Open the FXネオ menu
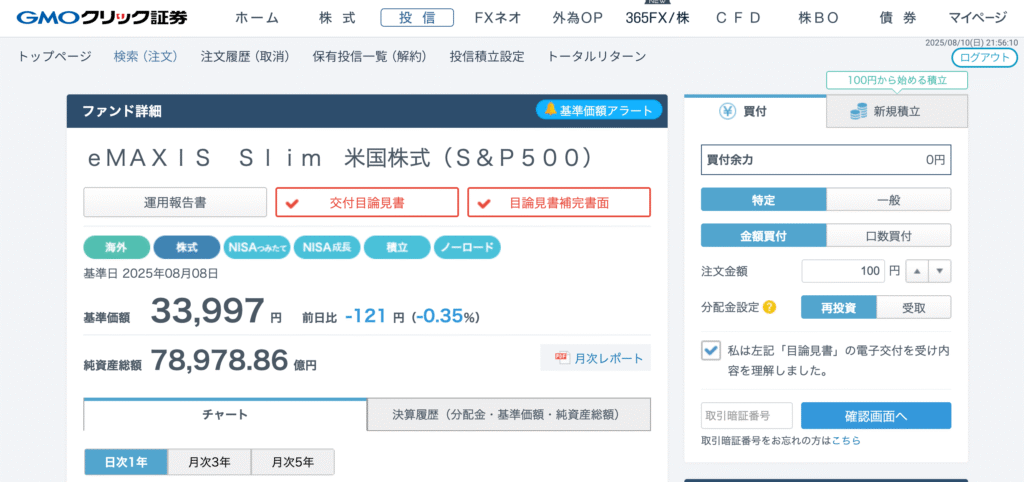The height and width of the screenshot is (482, 1024). 498,18
